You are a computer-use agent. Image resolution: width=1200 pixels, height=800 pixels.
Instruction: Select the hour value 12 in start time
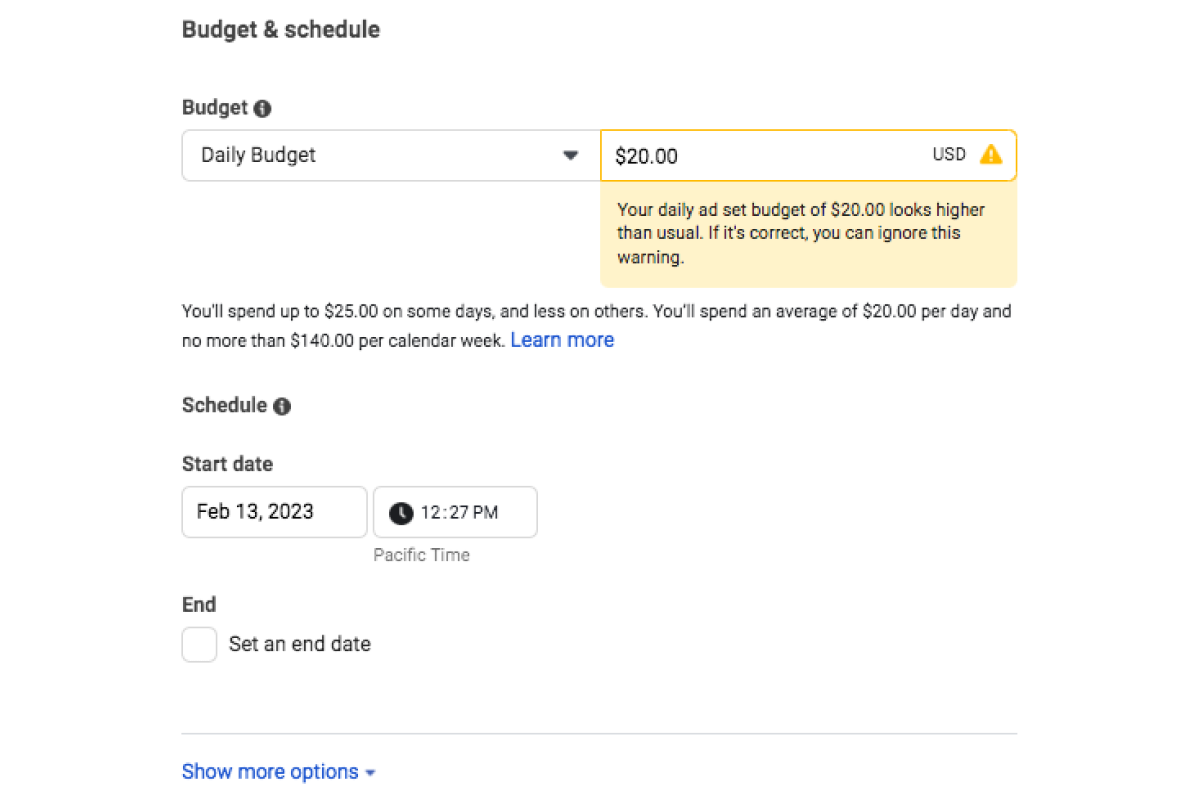click(x=430, y=513)
